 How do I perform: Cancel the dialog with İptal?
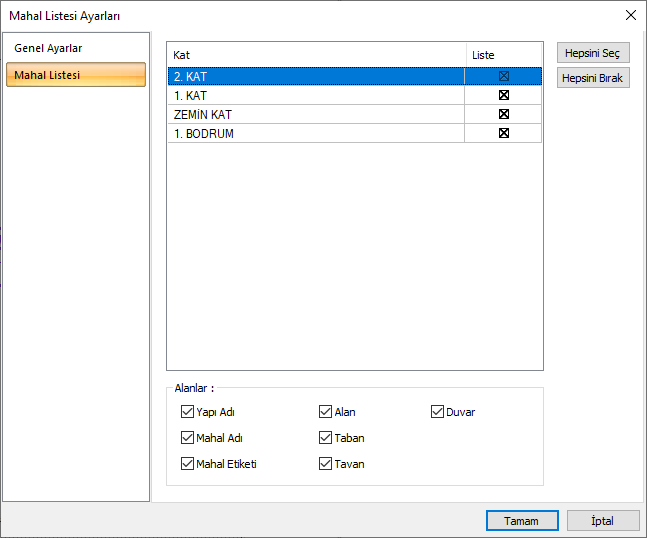603,521
